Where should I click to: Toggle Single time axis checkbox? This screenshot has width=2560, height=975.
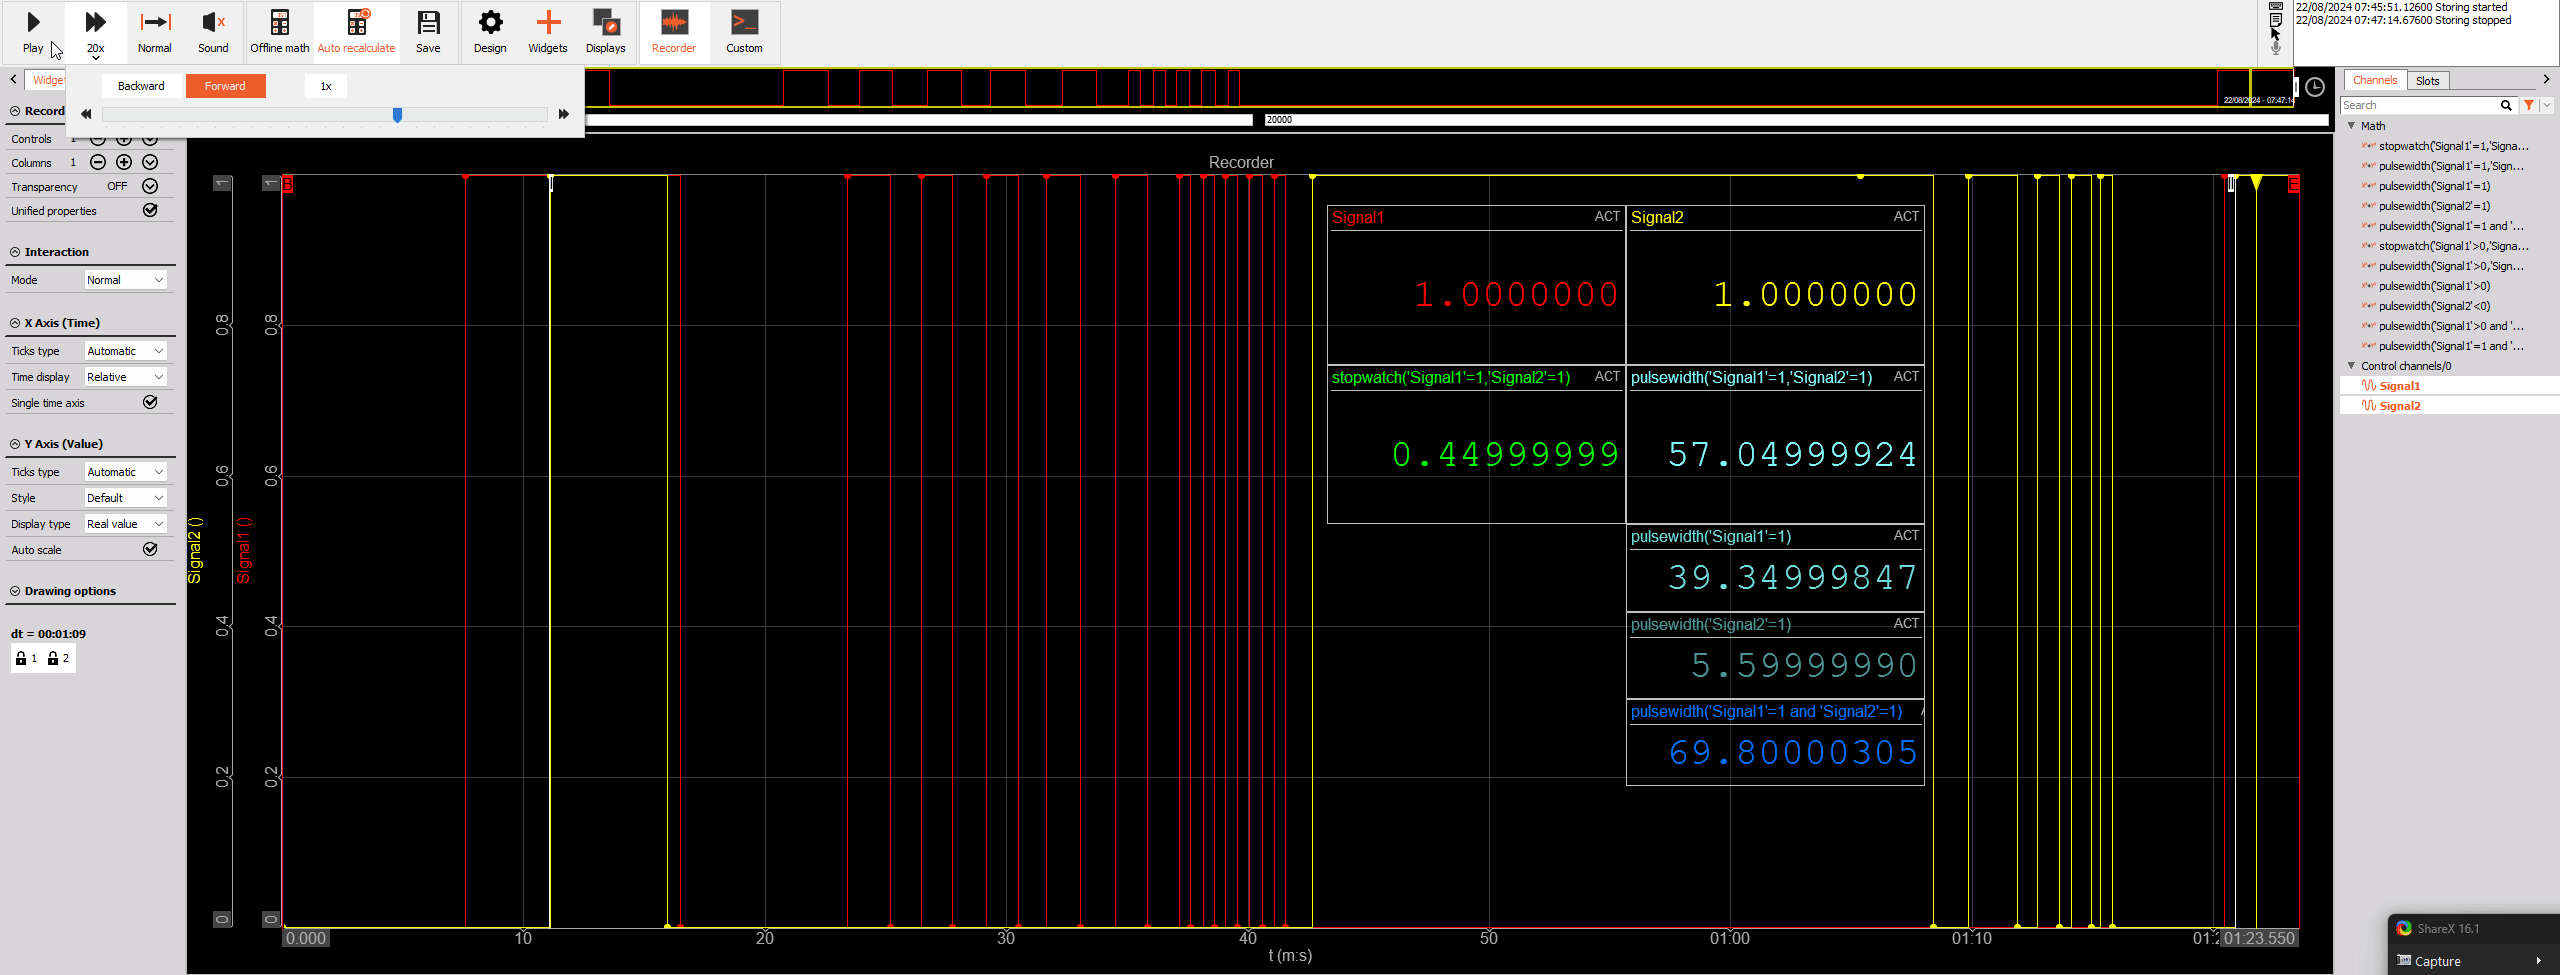click(x=150, y=402)
